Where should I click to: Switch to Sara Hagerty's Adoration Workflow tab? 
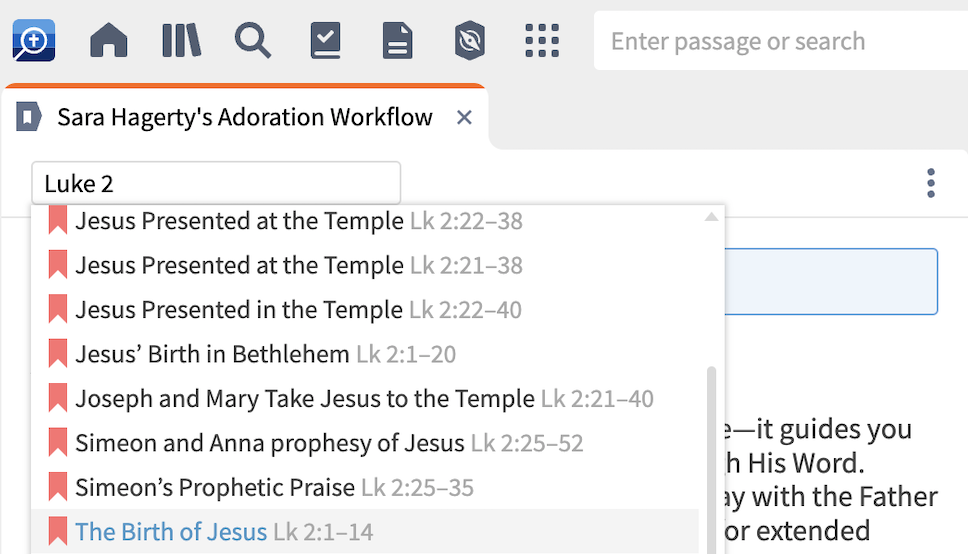click(x=244, y=118)
